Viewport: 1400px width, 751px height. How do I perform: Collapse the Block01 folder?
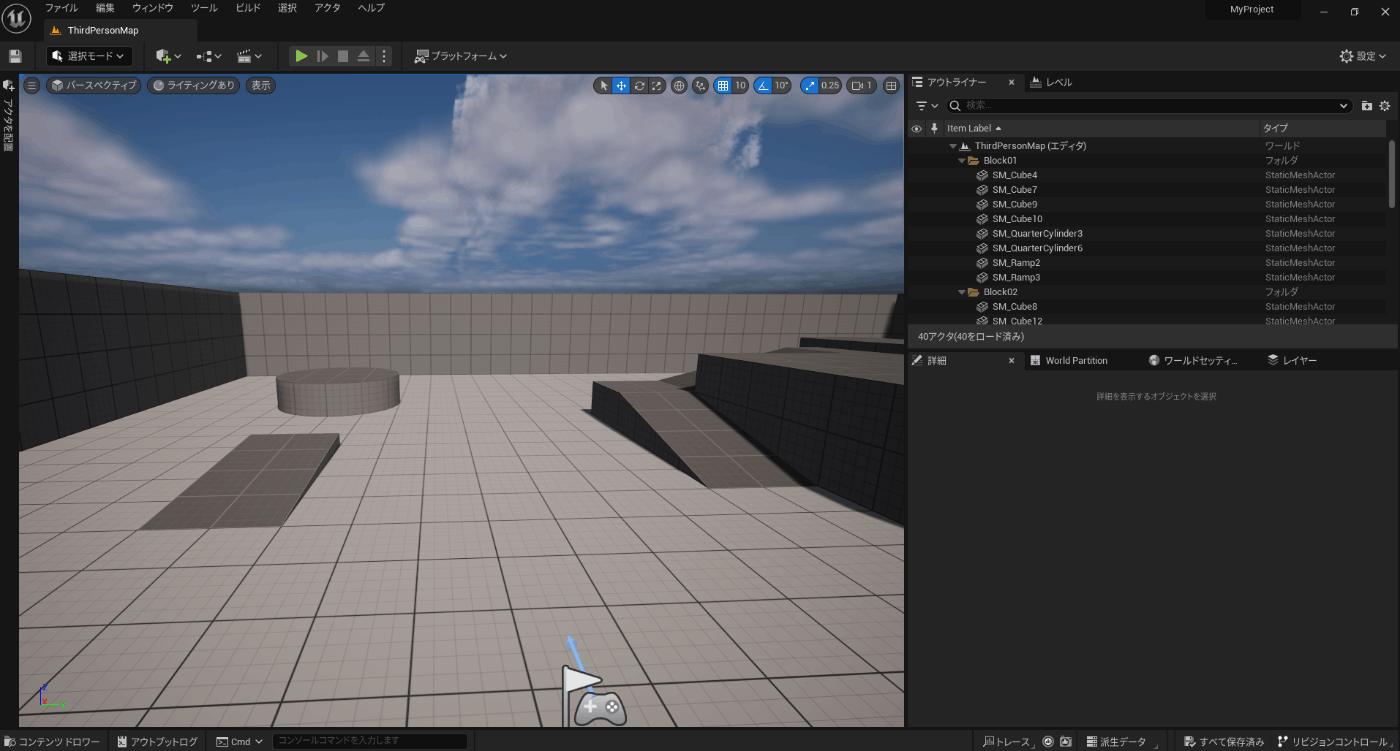point(962,160)
